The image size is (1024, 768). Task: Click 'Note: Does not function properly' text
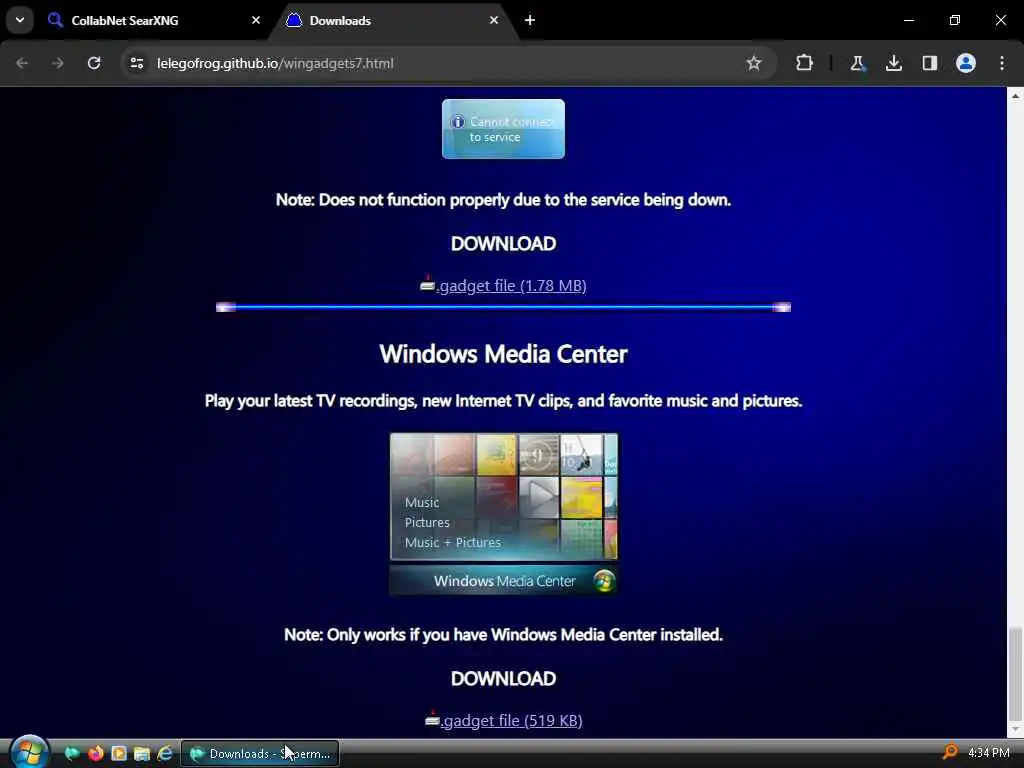pos(503,200)
